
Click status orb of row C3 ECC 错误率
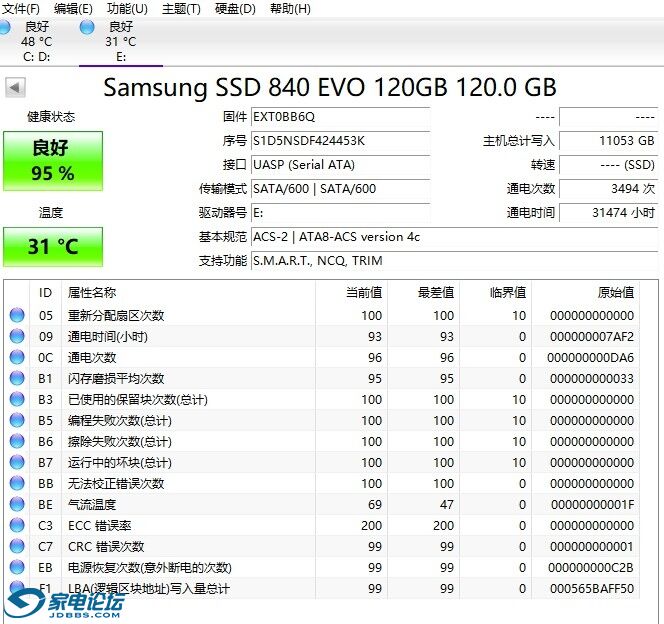[17, 525]
